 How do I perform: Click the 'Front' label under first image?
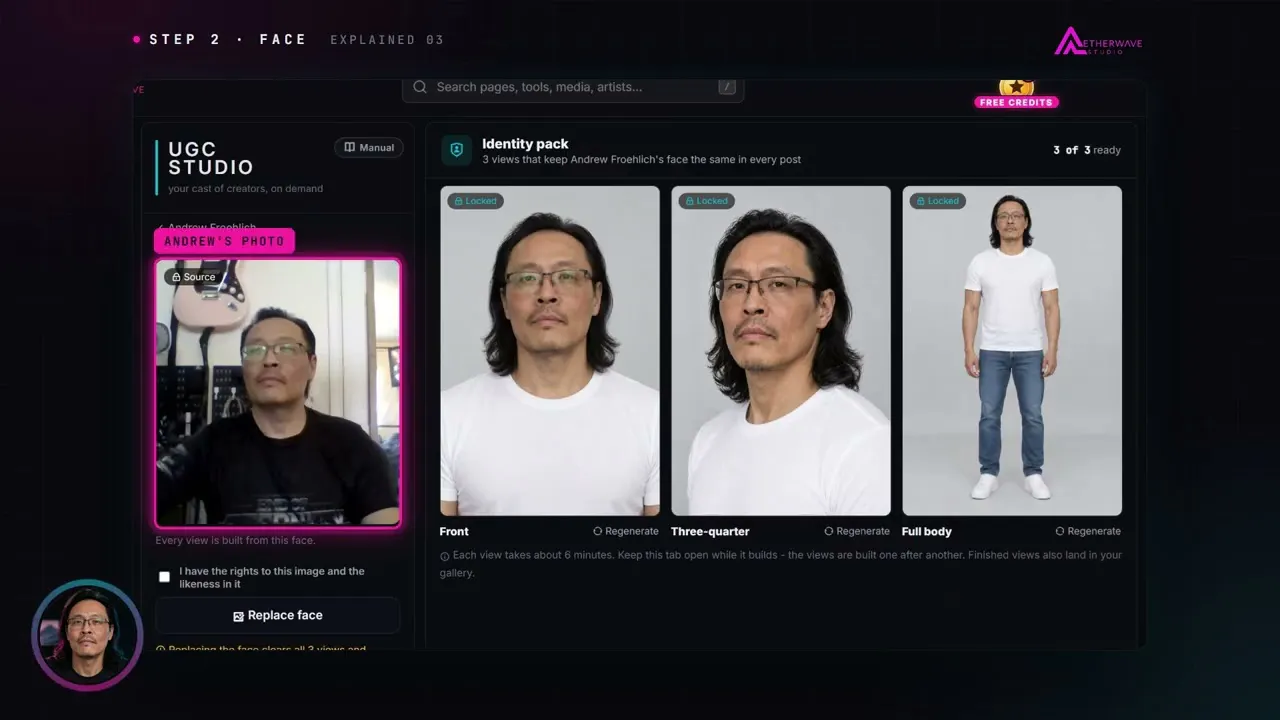pyautogui.click(x=454, y=531)
